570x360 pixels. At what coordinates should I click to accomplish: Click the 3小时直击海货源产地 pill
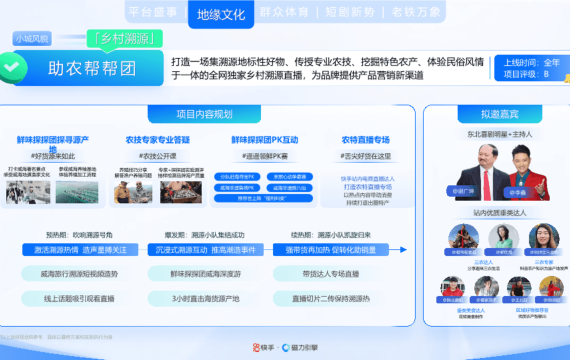point(206,299)
